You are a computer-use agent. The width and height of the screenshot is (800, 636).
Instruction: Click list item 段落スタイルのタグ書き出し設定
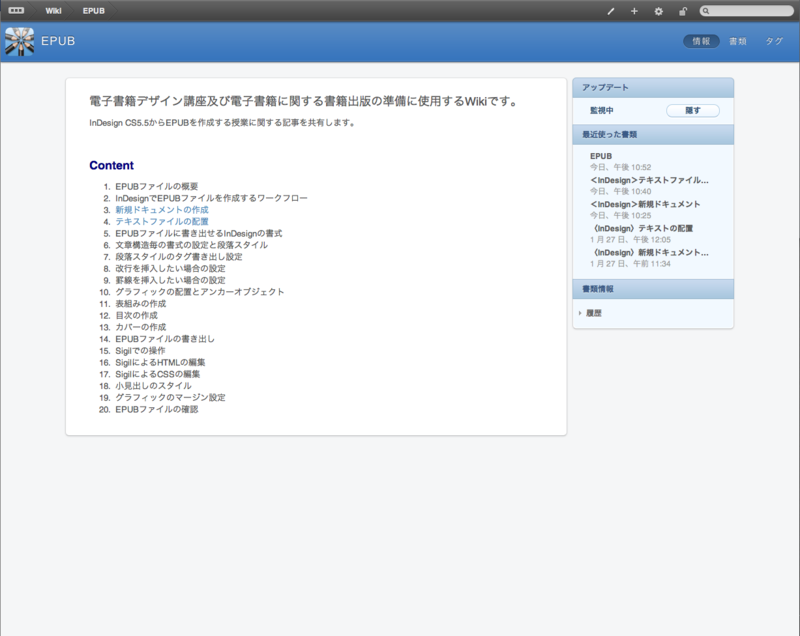179,257
